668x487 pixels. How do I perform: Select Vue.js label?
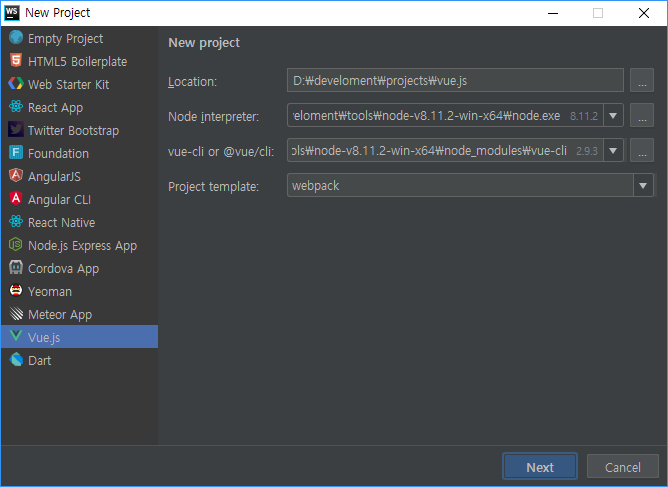44,338
